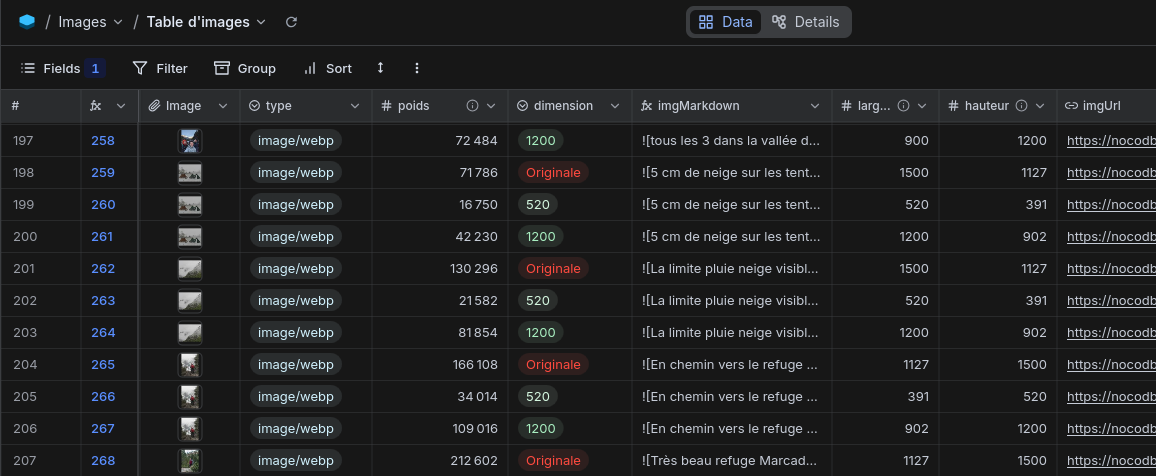Viewport: 1156px width, 476px height.
Task: Select the Originale tag in row 204
Action: click(x=553, y=365)
